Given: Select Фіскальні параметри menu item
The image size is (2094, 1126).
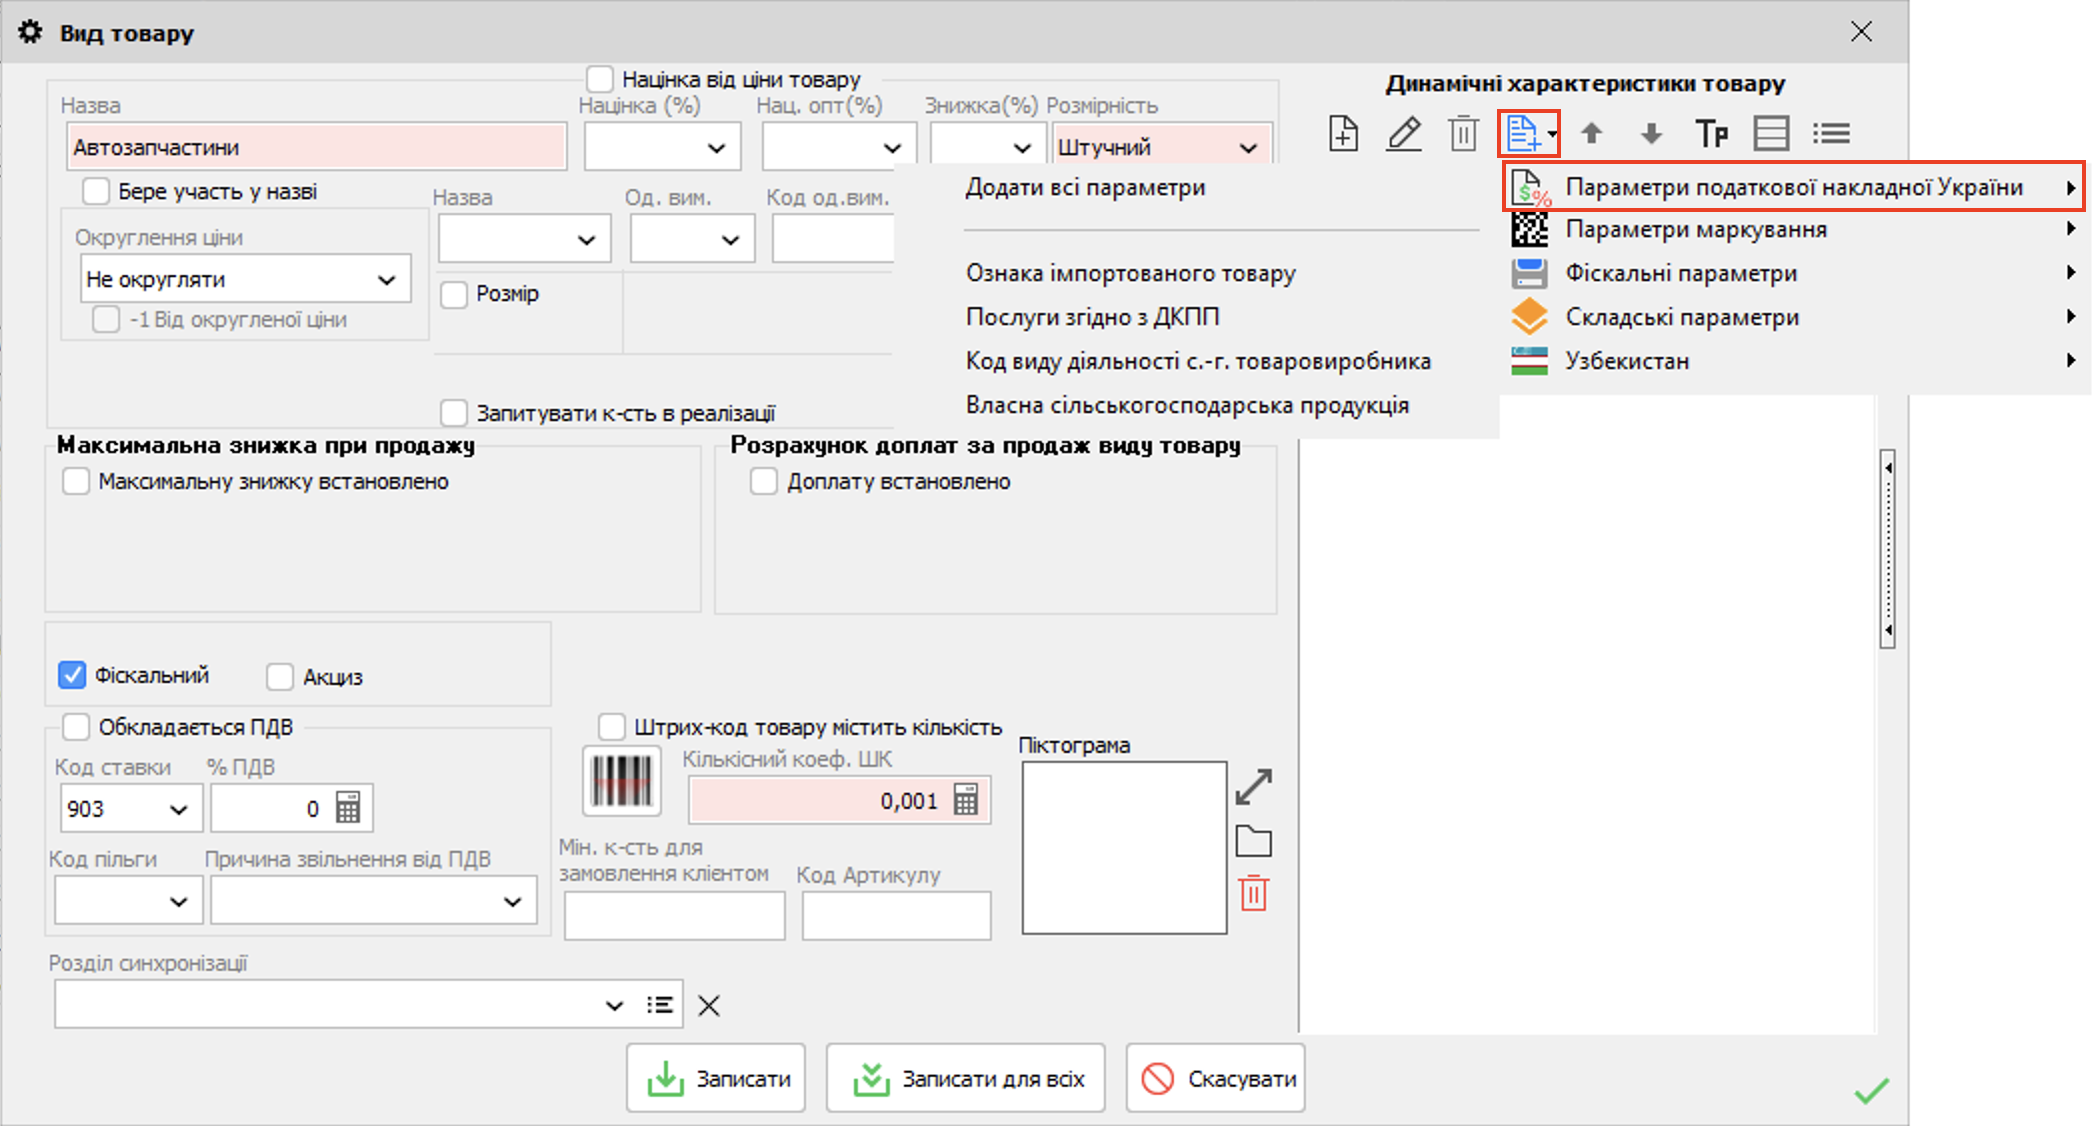Looking at the screenshot, I should 1681,273.
